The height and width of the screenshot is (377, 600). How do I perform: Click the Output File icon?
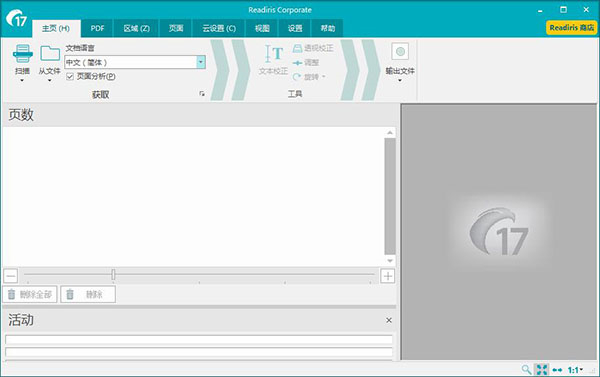click(x=400, y=52)
